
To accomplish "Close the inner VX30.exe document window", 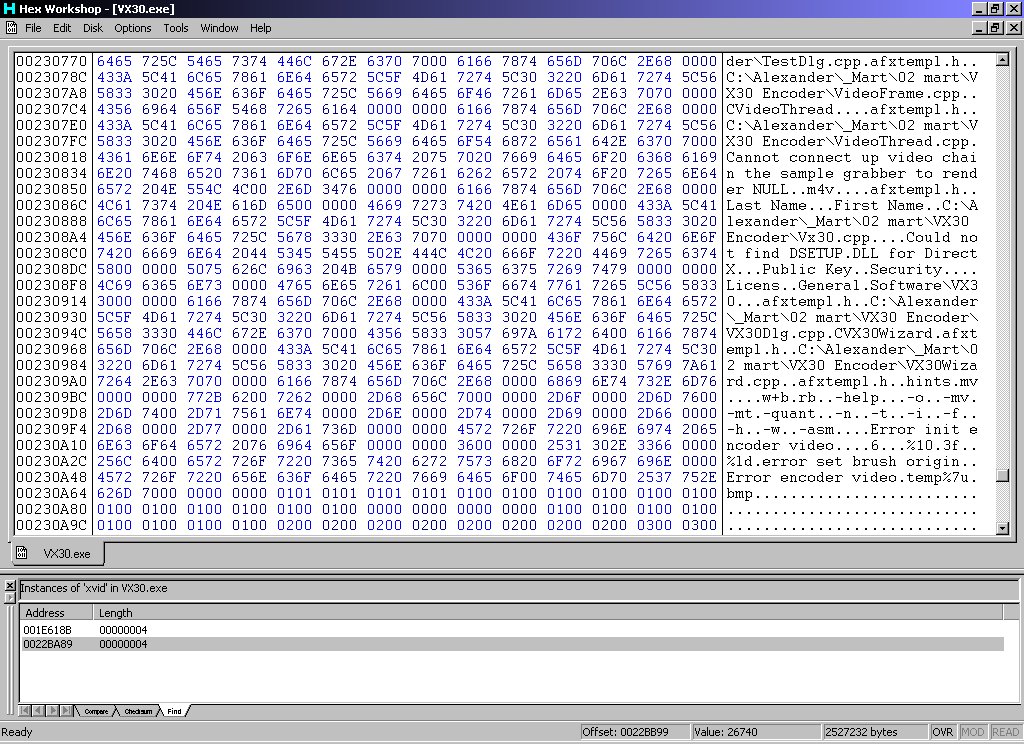I will click(x=1014, y=28).
